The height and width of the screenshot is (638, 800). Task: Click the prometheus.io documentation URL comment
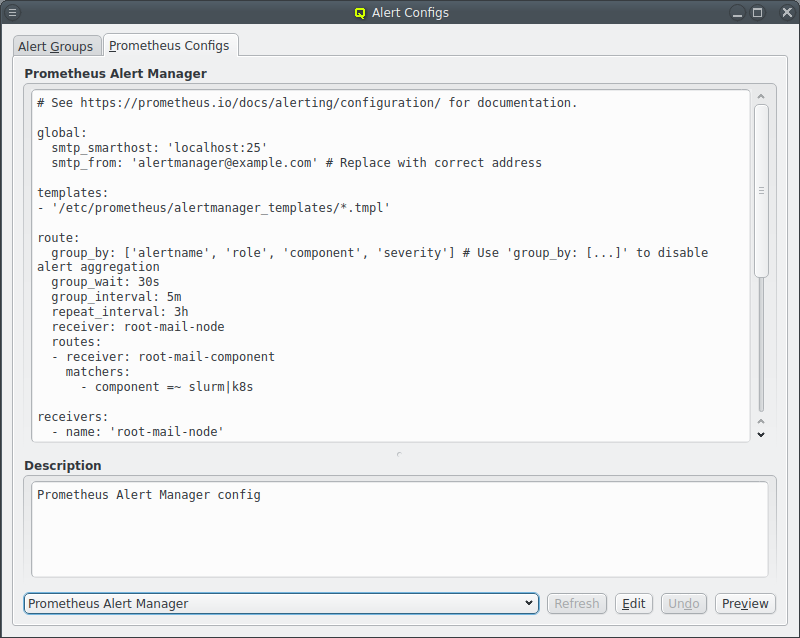[307, 103]
